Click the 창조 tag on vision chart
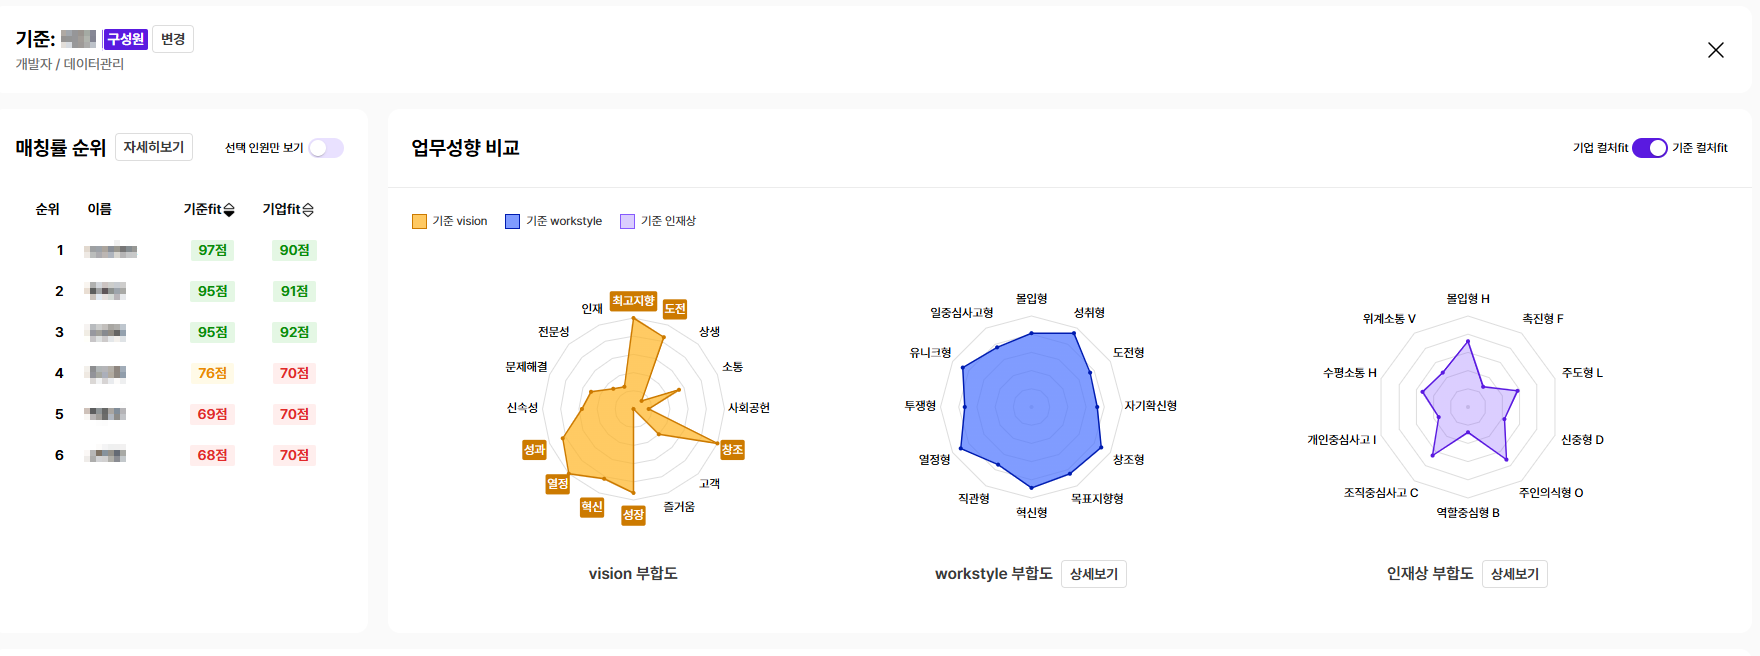The width and height of the screenshot is (1760, 656). click(733, 450)
